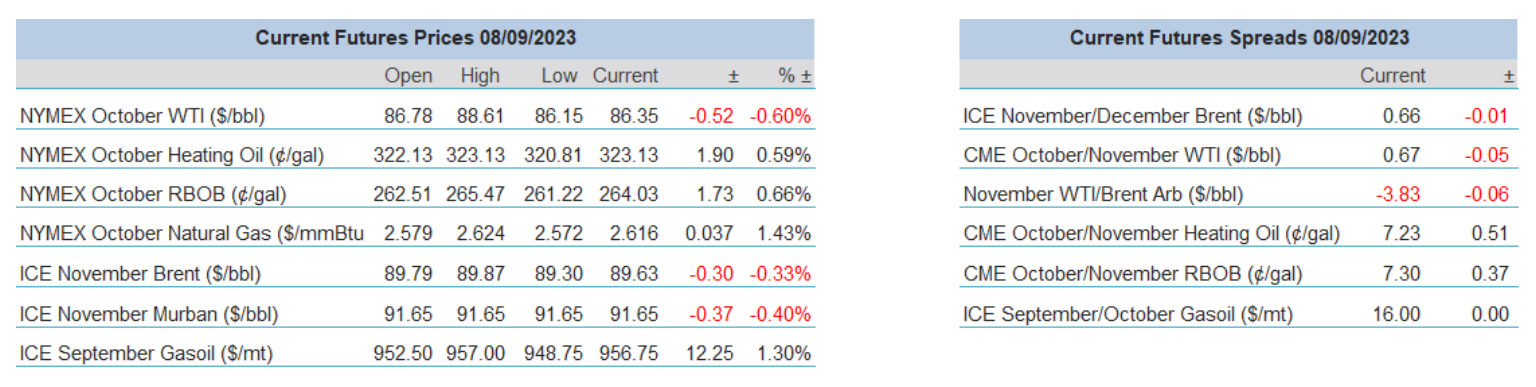
Task: Click the Open column header
Action: point(408,76)
